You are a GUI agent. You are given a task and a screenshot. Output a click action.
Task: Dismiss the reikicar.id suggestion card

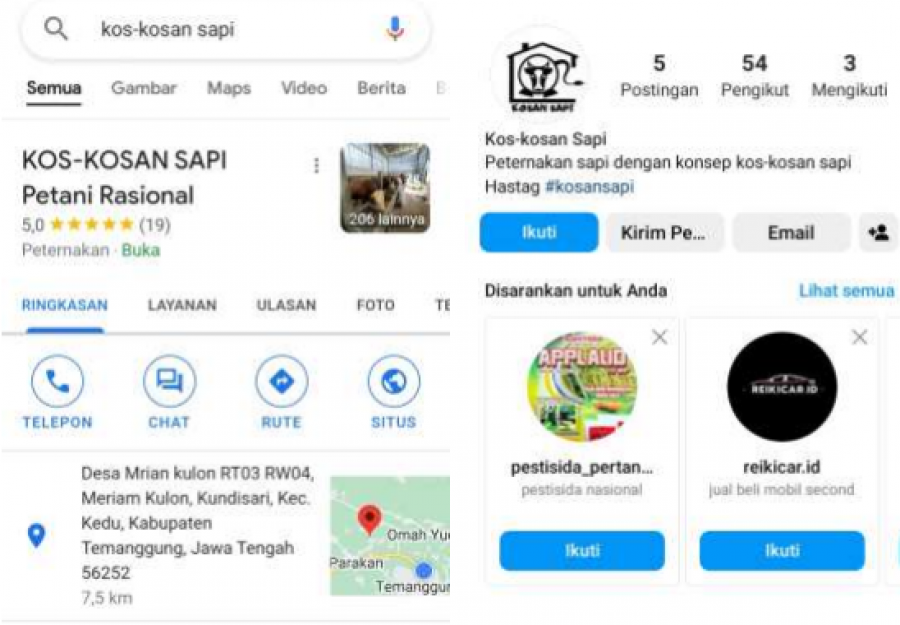pos(859,337)
